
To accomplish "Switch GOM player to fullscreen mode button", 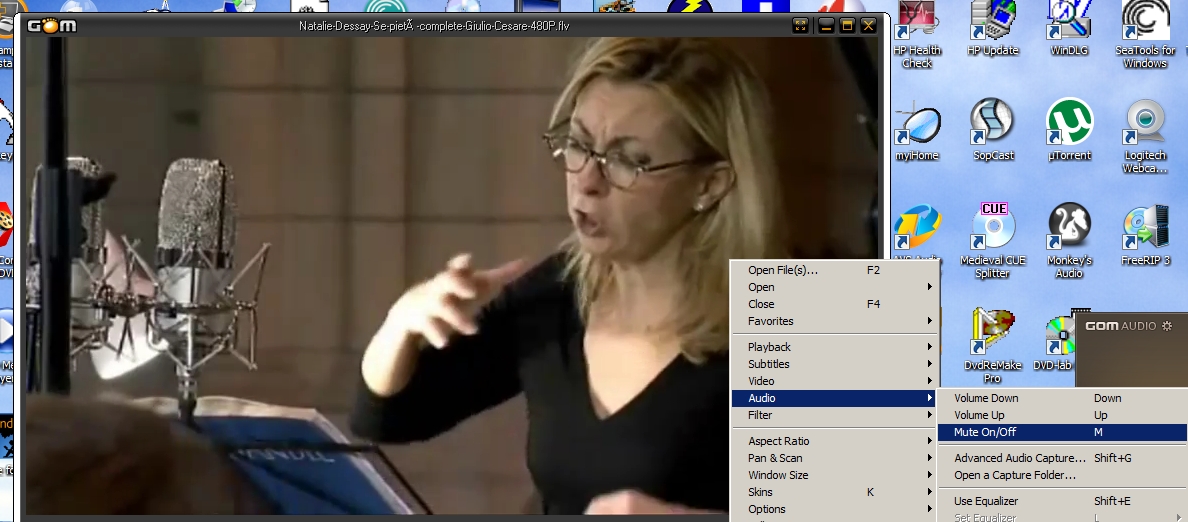I will [x=800, y=26].
